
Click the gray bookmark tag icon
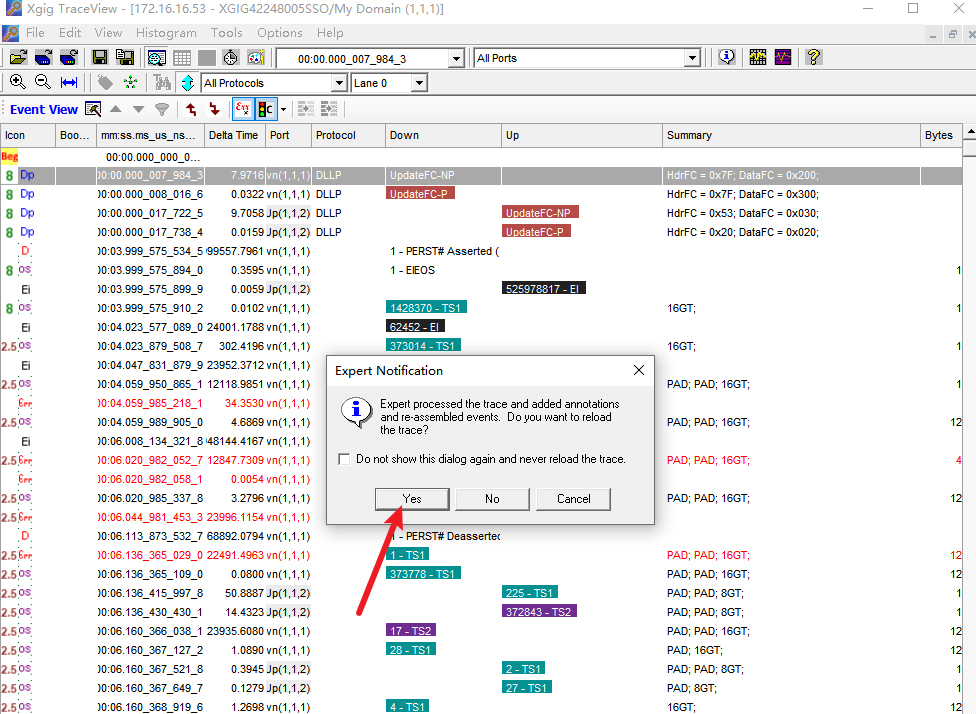click(105, 82)
